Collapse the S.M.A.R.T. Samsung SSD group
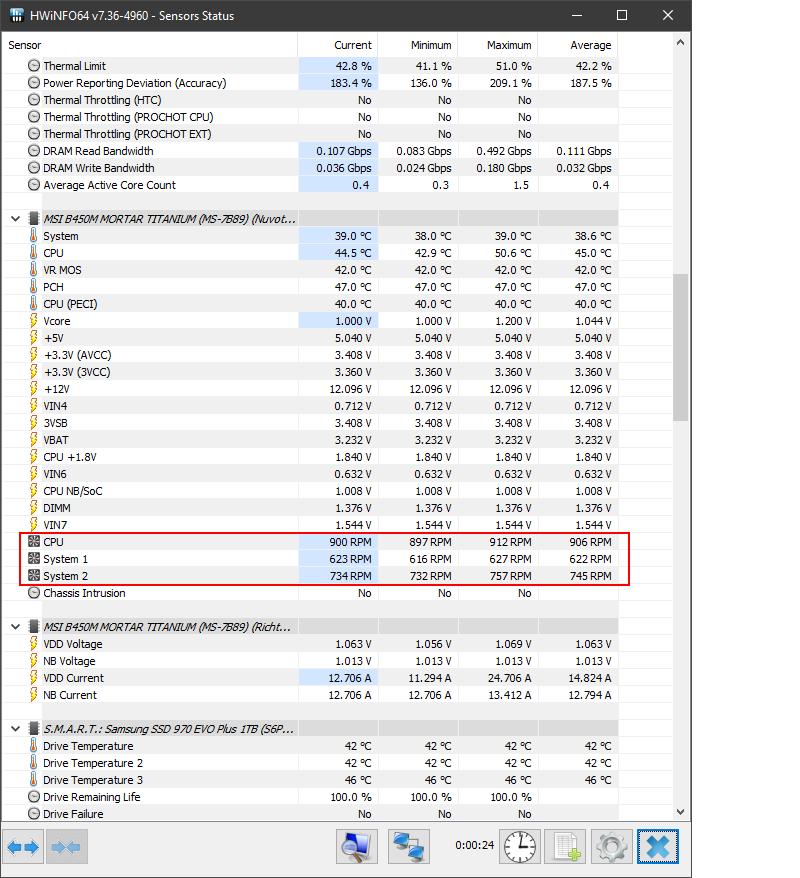Image resolution: width=800 pixels, height=878 pixels. pyautogui.click(x=15, y=729)
